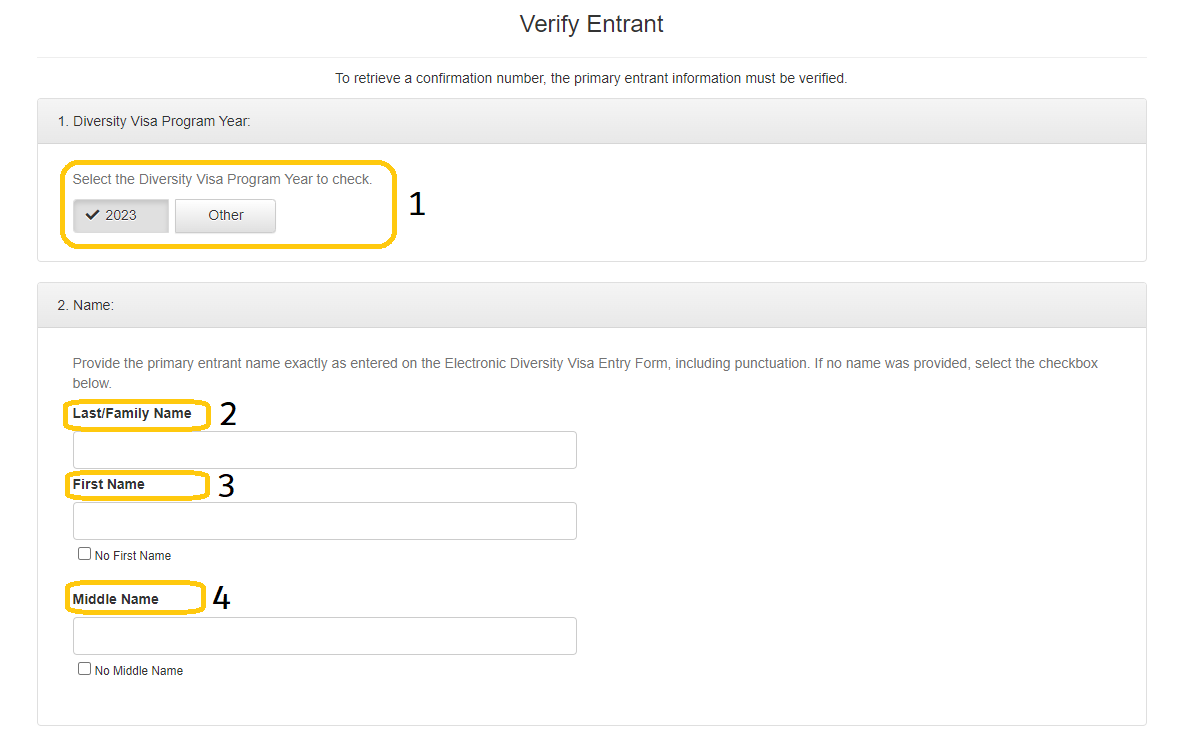Viewport: 1189px width, 745px height.
Task: Enable the No Middle Name checkbox
Action: pos(85,669)
